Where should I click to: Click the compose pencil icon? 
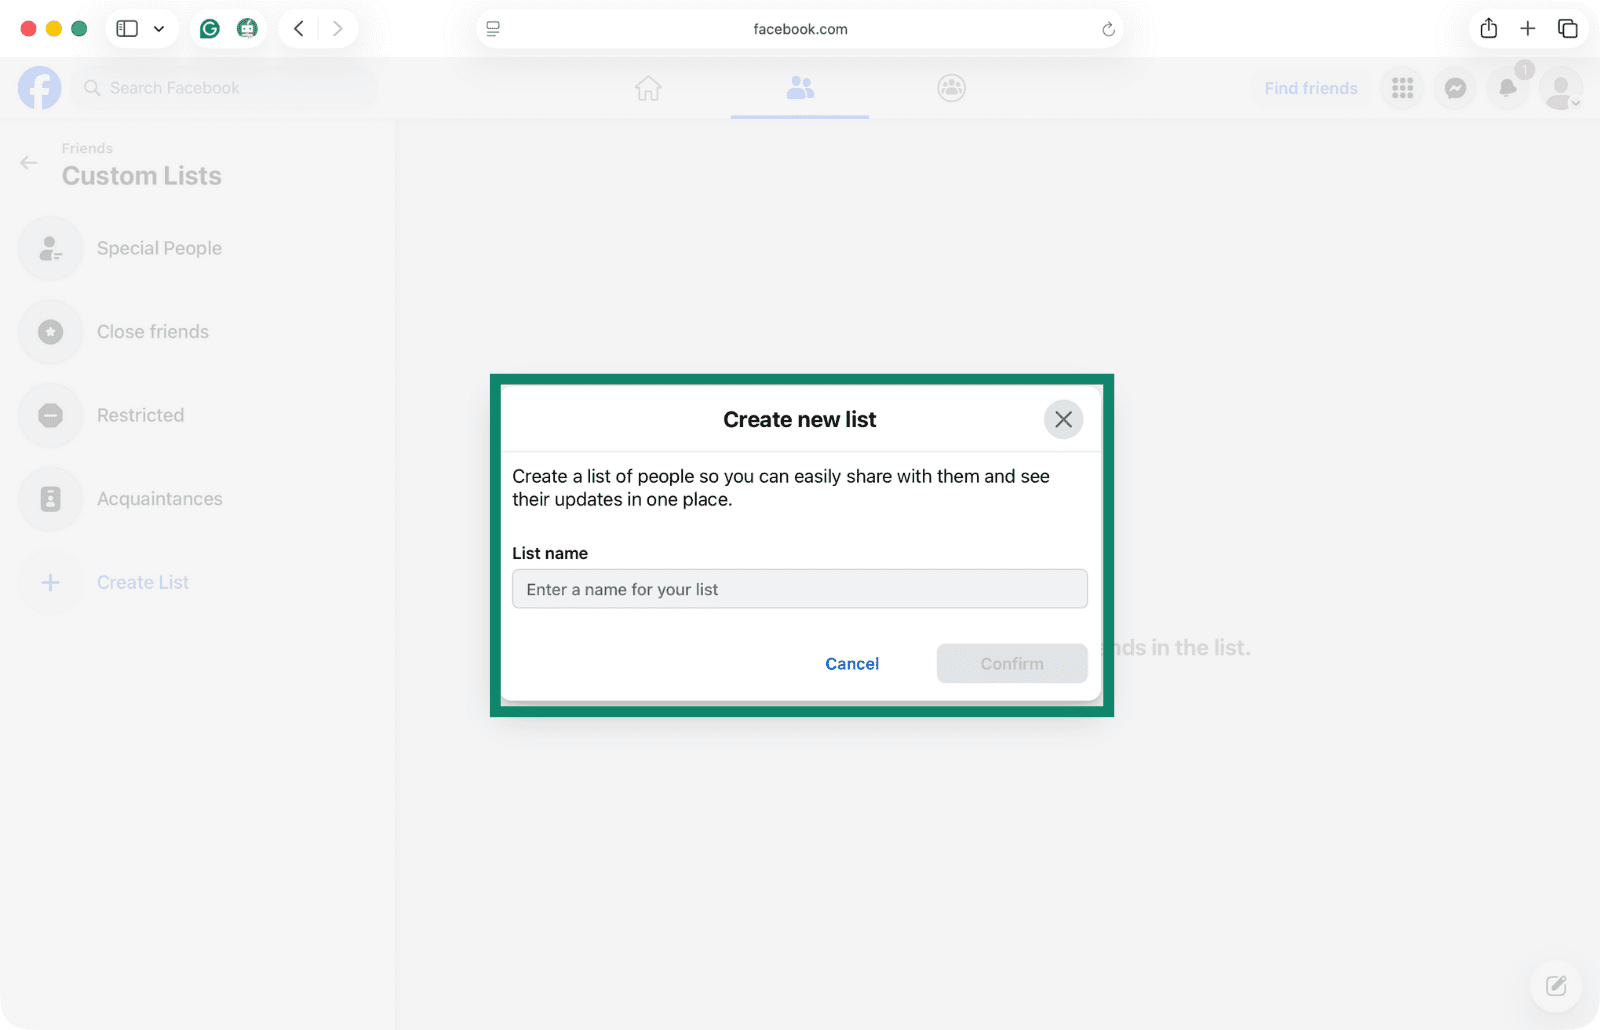pos(1554,985)
